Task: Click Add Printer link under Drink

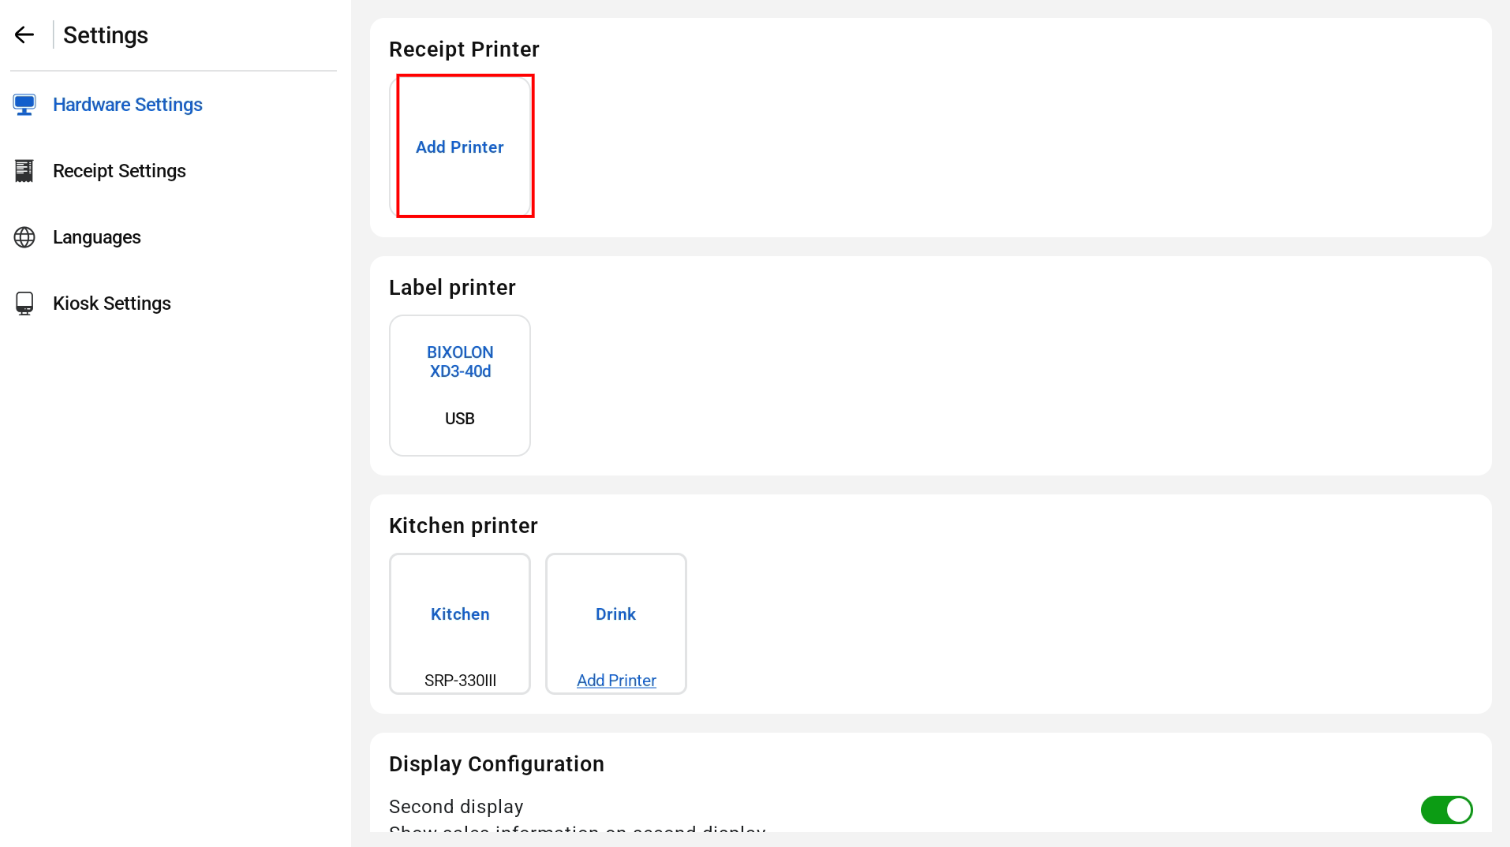Action: [616, 680]
